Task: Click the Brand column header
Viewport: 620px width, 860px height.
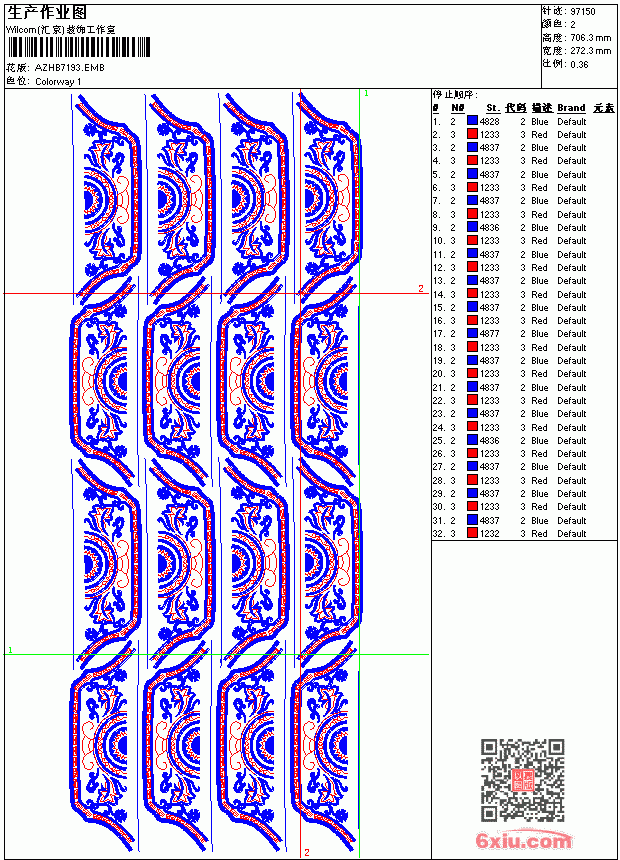Action: 571,108
